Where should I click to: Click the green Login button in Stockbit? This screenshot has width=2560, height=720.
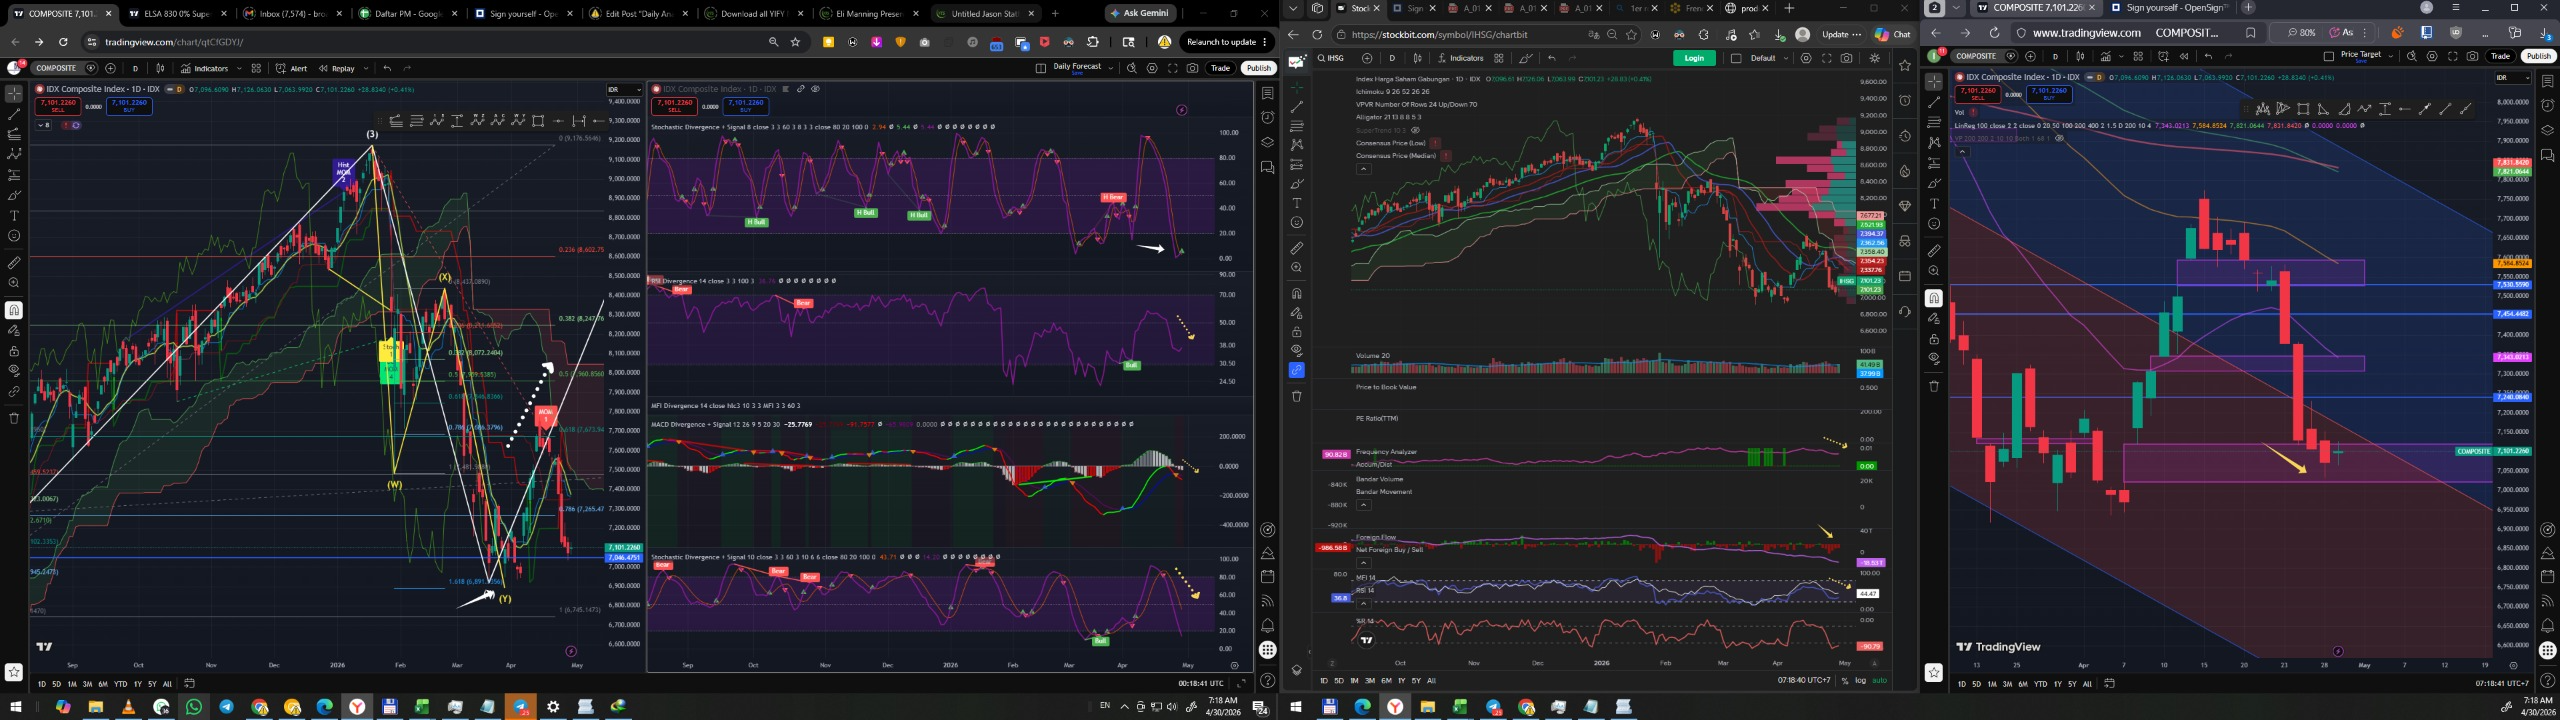click(1693, 58)
